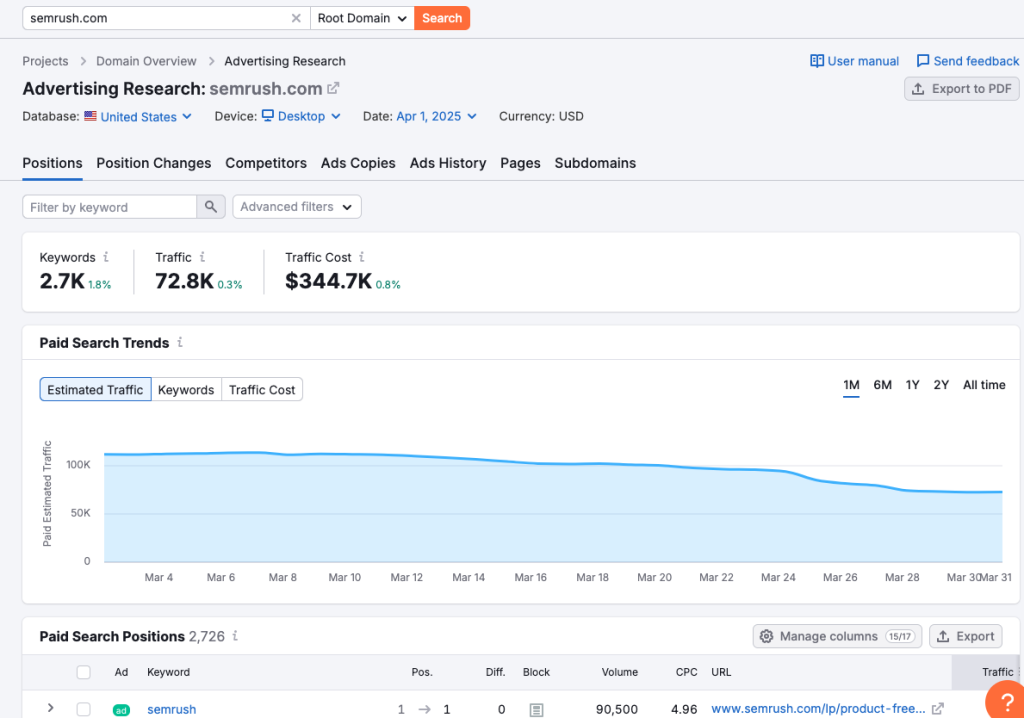This screenshot has width=1024, height=718.
Task: Click the Export button in positions table
Action: tap(965, 636)
